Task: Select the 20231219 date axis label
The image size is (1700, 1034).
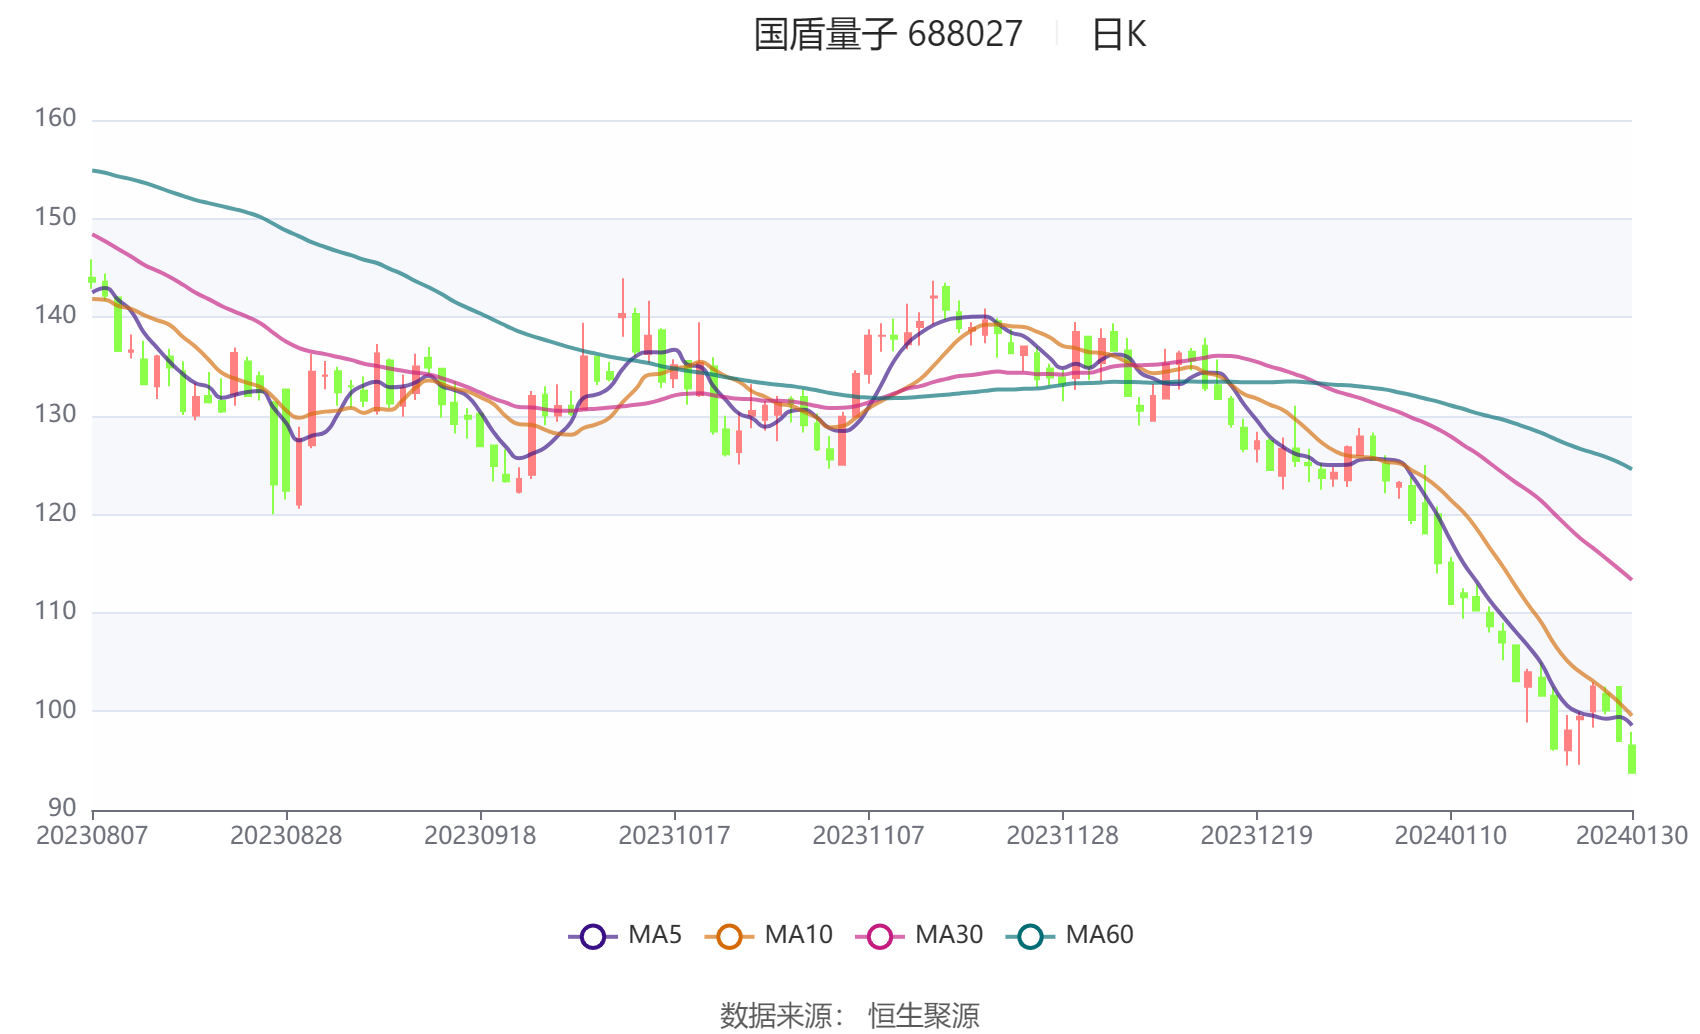Action: [1256, 835]
